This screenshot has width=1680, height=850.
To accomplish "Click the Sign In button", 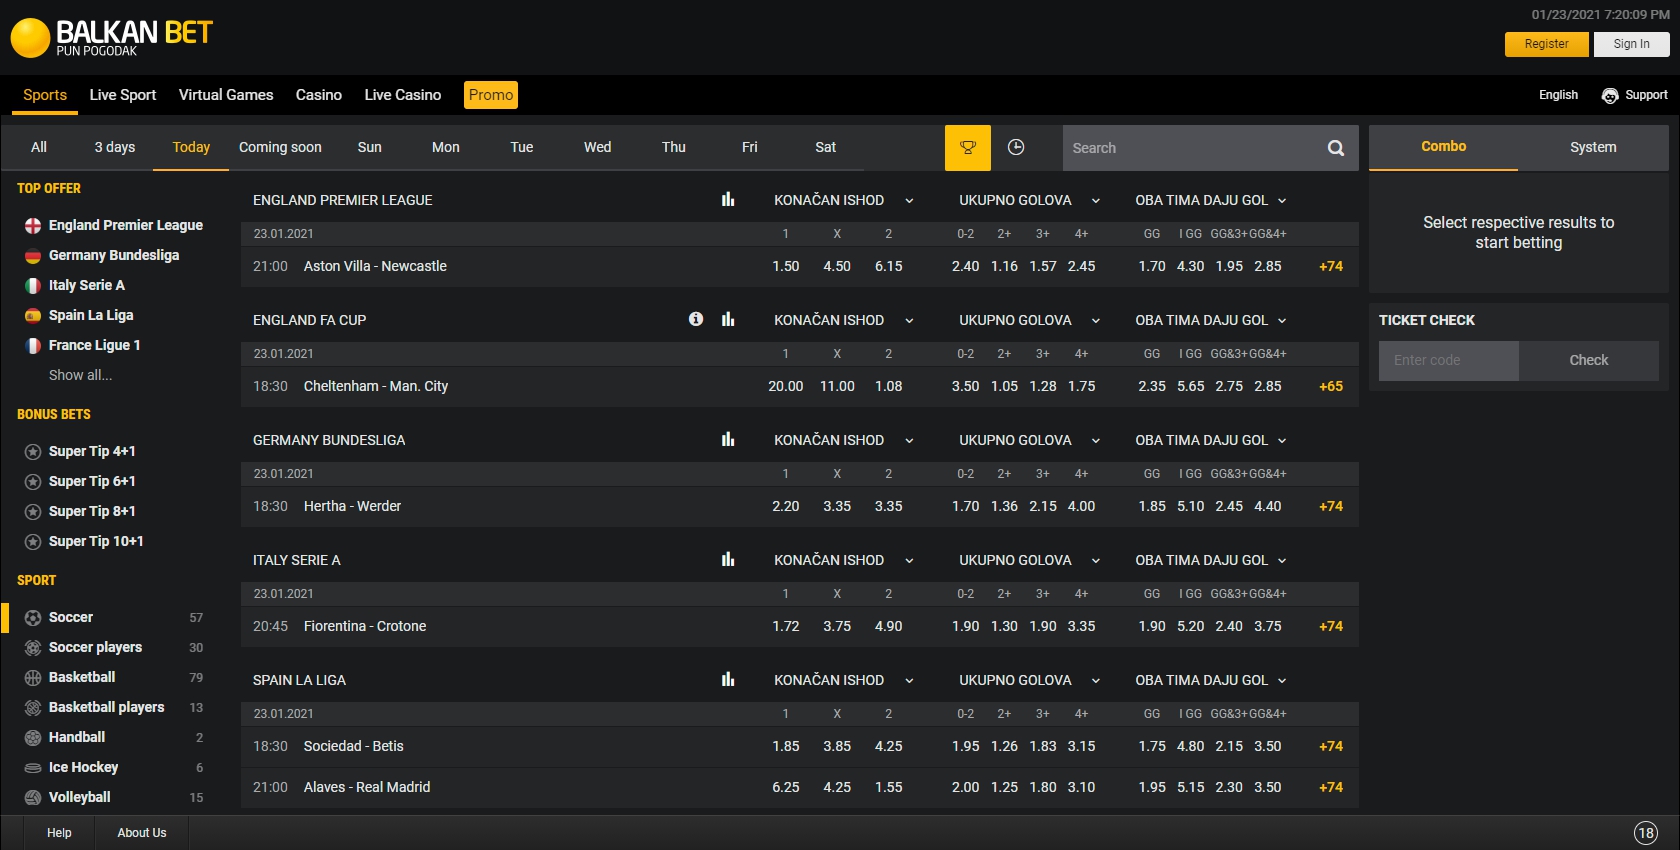I will 1631,44.
